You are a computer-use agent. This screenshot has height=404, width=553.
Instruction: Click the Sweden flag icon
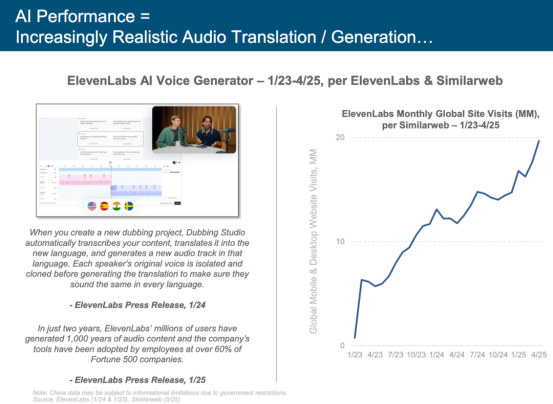coord(129,206)
